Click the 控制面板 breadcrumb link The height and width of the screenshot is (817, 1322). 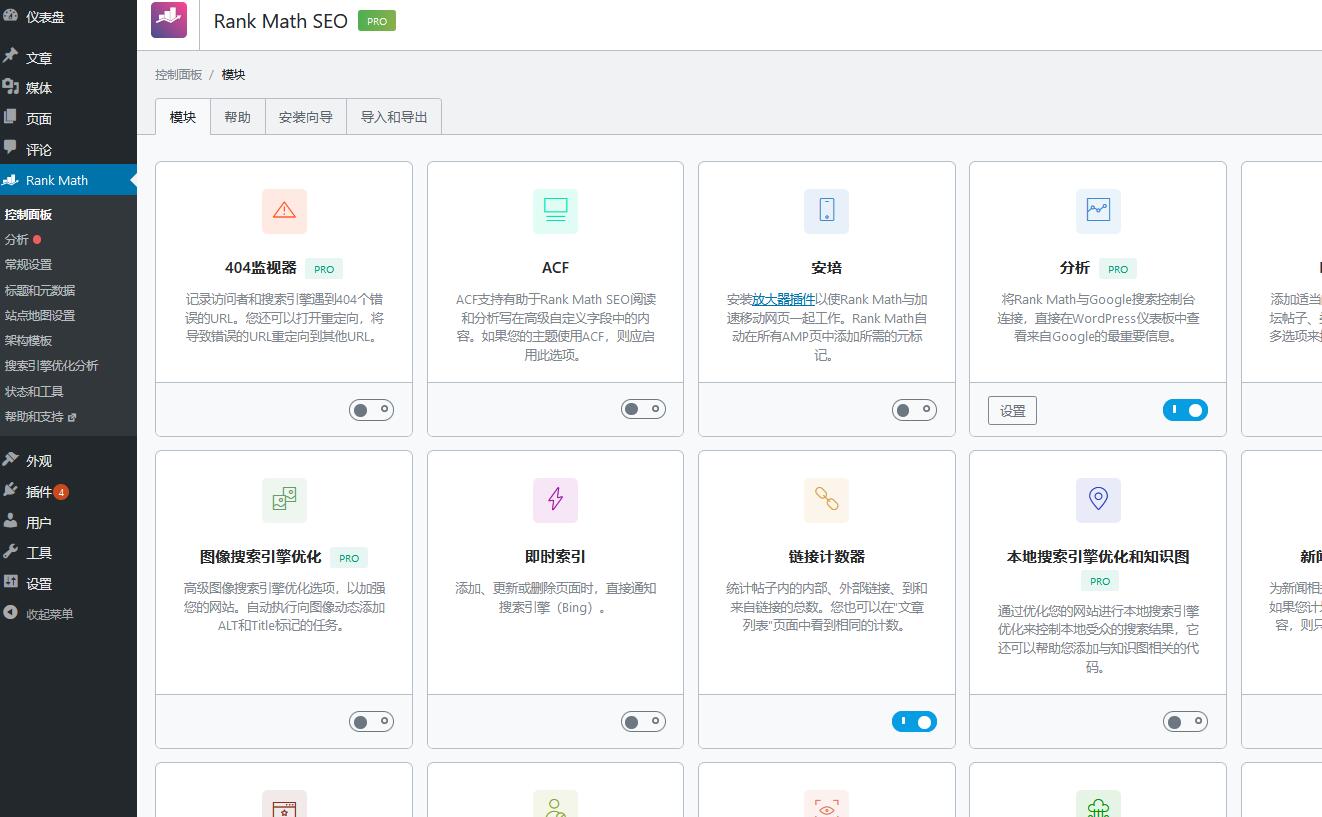(179, 75)
